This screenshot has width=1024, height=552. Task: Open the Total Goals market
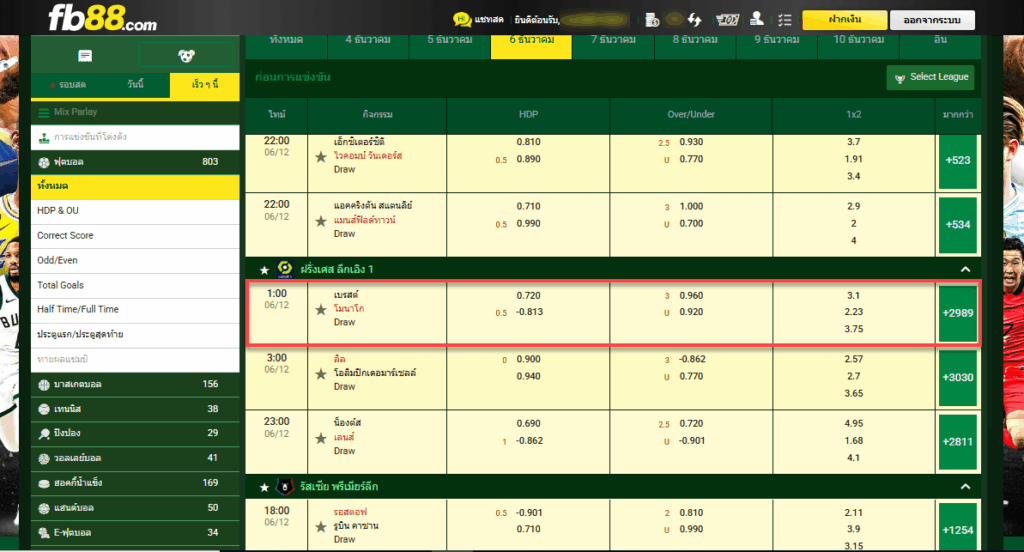point(135,285)
